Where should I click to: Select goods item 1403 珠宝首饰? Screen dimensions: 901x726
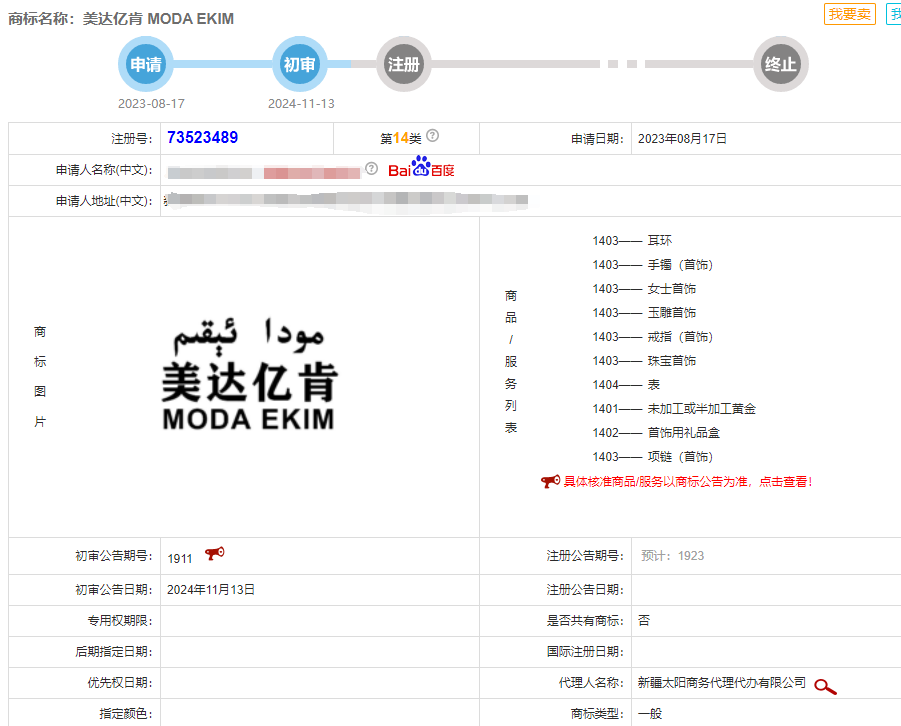click(x=644, y=361)
